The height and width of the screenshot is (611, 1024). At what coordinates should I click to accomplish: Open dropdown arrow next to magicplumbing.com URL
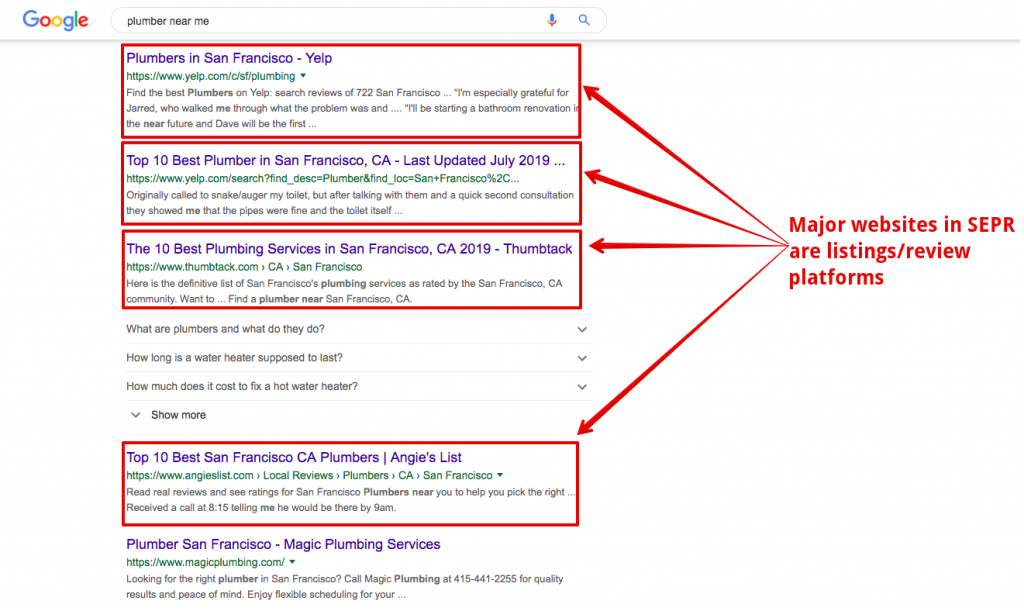[293, 562]
